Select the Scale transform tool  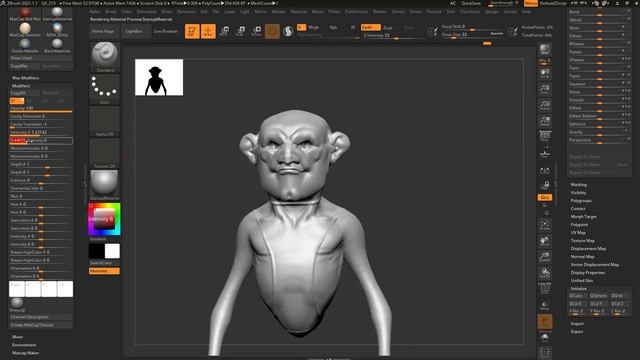click(240, 31)
